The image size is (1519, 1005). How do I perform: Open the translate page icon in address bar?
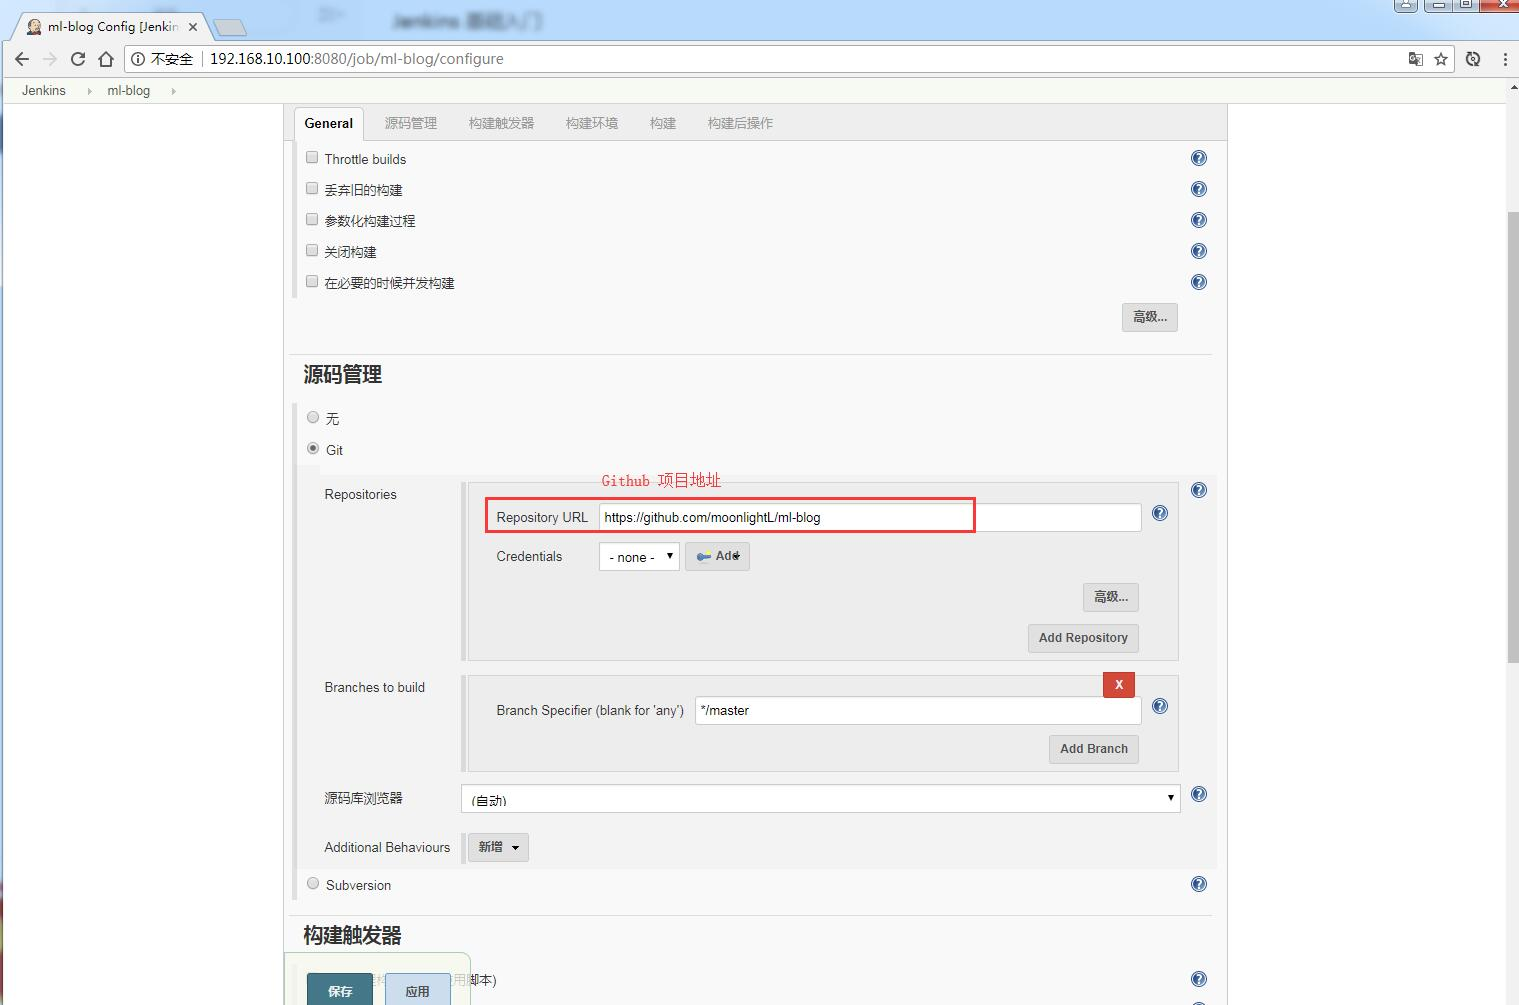coord(1415,59)
